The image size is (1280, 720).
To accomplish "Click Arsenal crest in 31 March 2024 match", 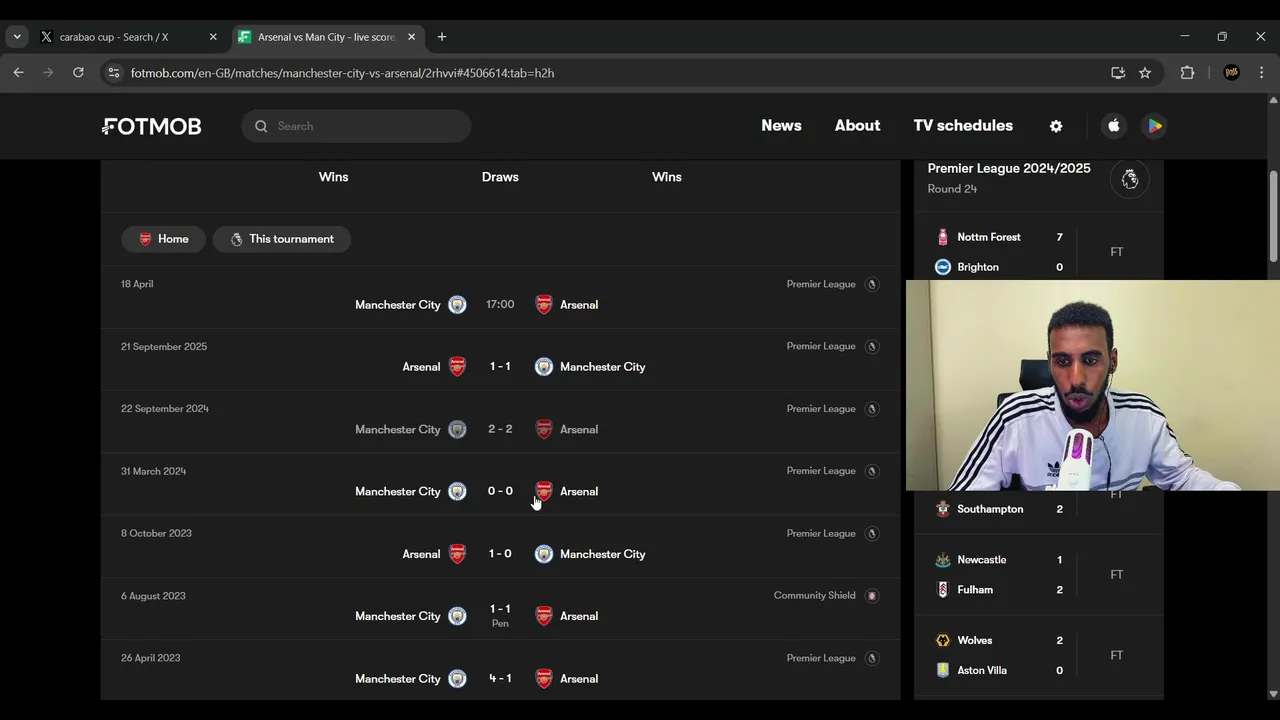I will pos(544,491).
